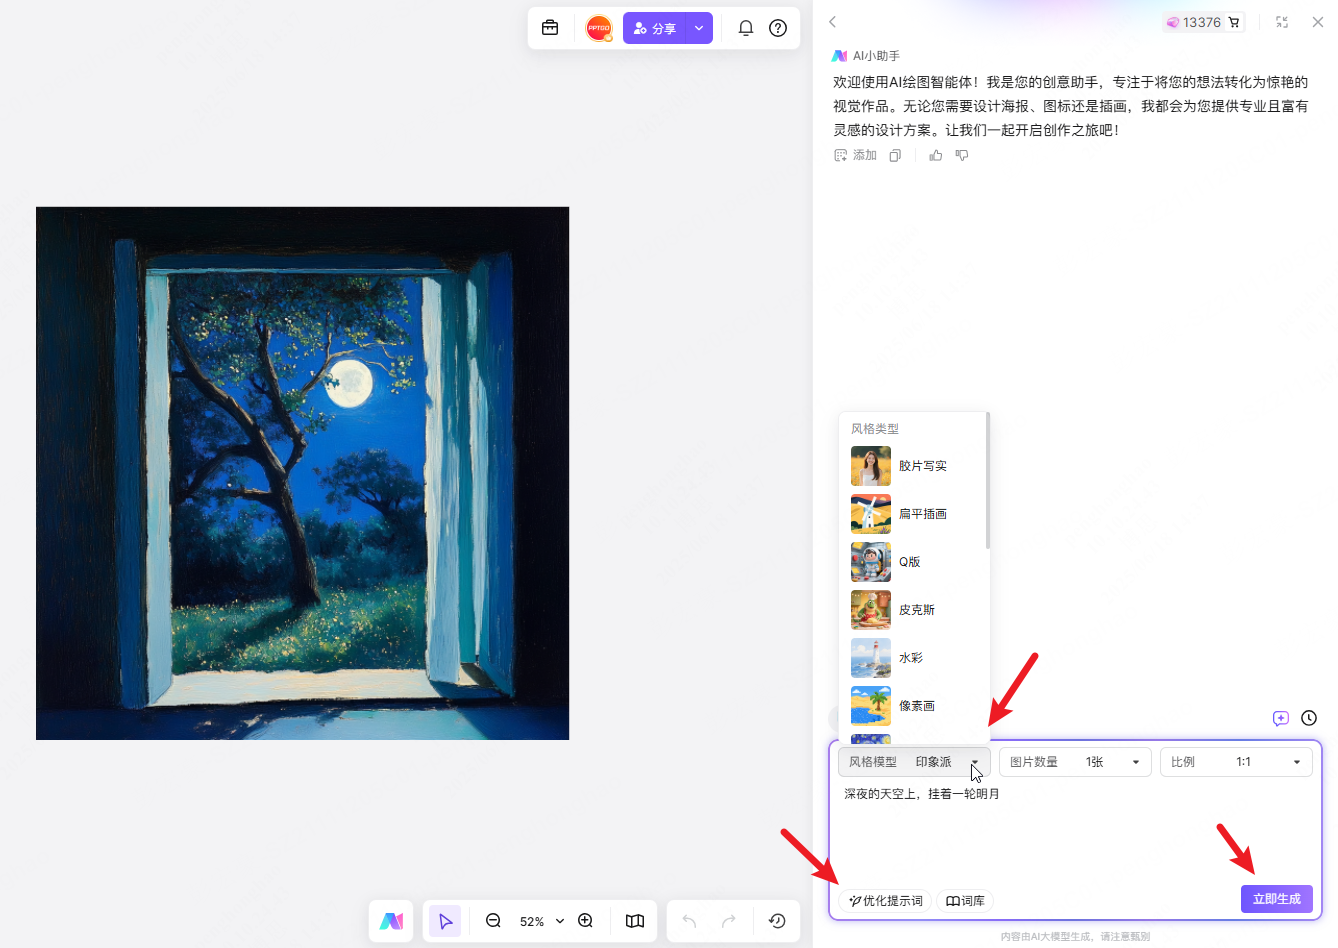Copy the AI assistant welcome message

pos(895,155)
